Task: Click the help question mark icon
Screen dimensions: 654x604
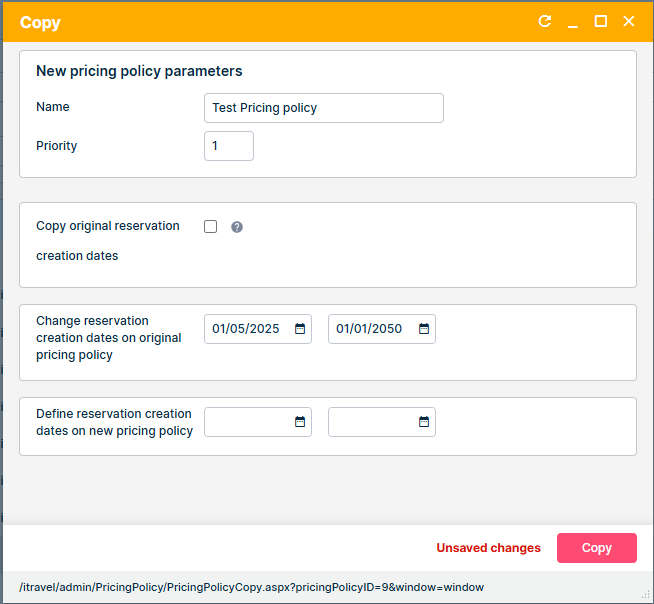Action: tap(237, 227)
